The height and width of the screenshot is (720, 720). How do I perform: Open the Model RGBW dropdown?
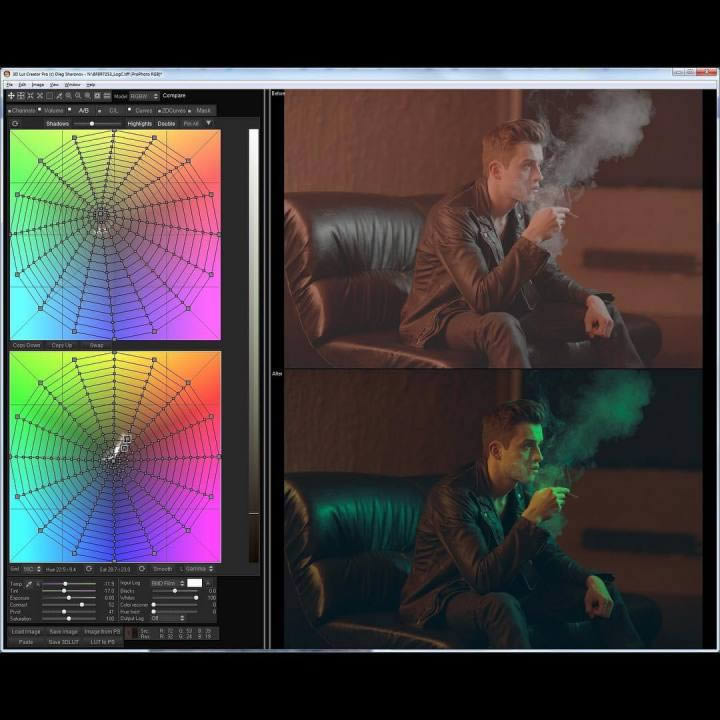[x=144, y=96]
